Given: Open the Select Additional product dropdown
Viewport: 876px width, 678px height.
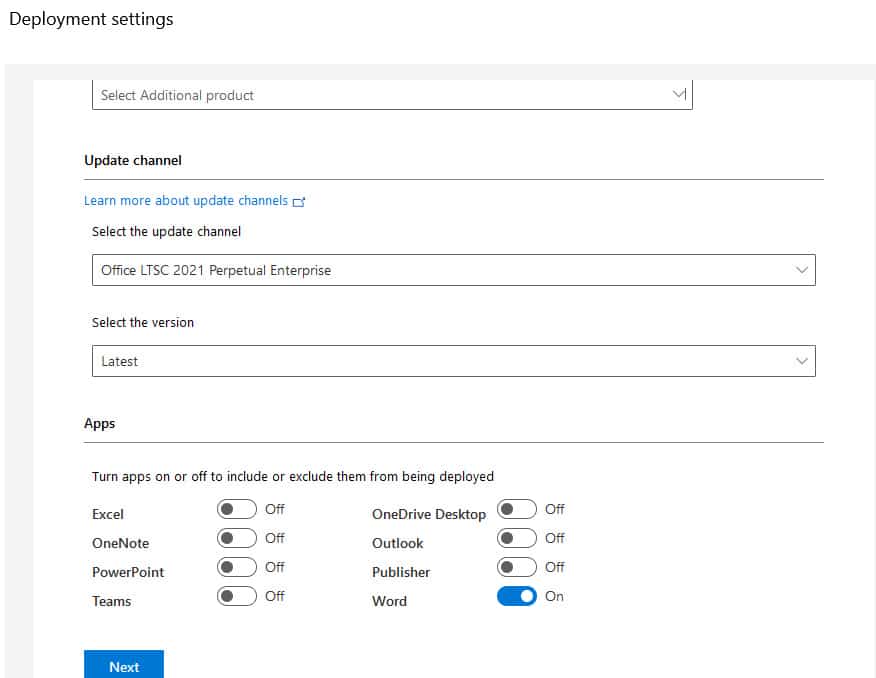Looking at the screenshot, I should [x=390, y=95].
